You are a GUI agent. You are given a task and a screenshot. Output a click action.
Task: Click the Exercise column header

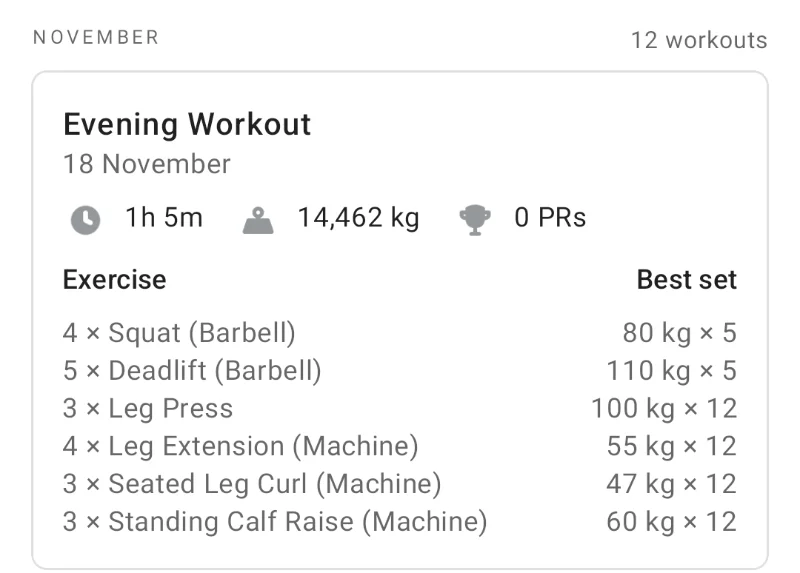(114, 280)
